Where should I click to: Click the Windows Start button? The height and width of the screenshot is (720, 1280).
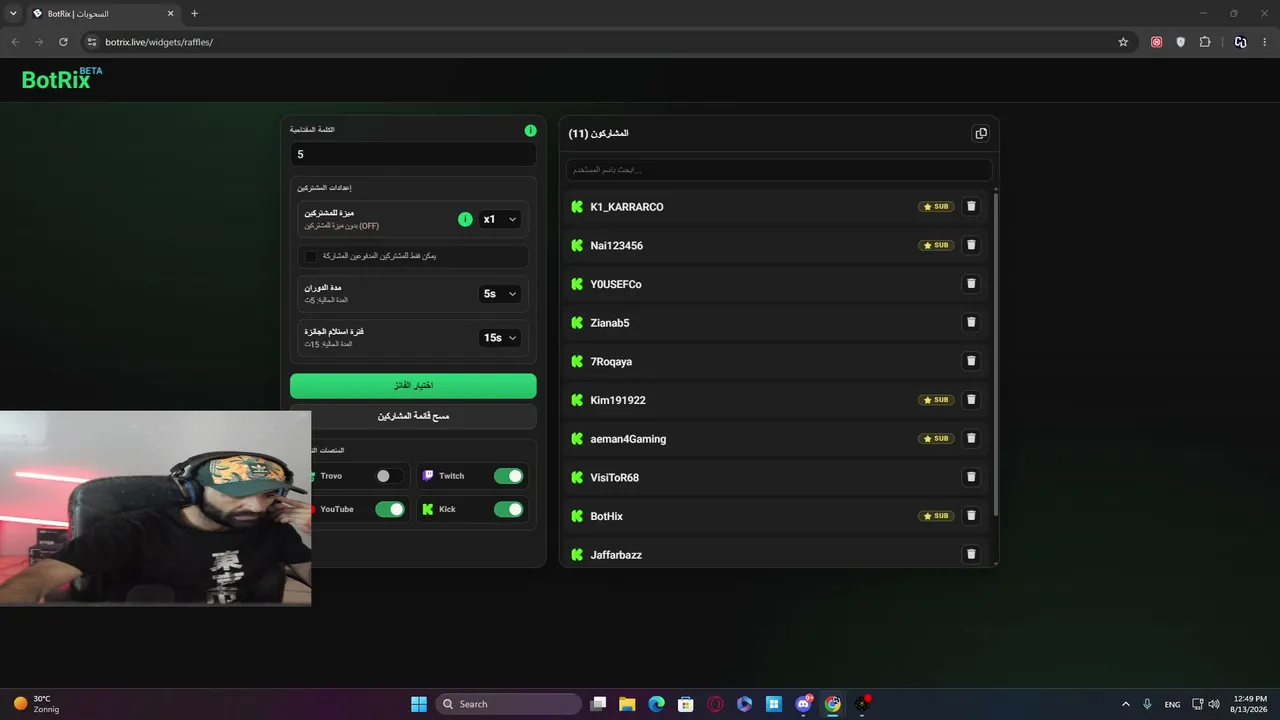click(419, 704)
